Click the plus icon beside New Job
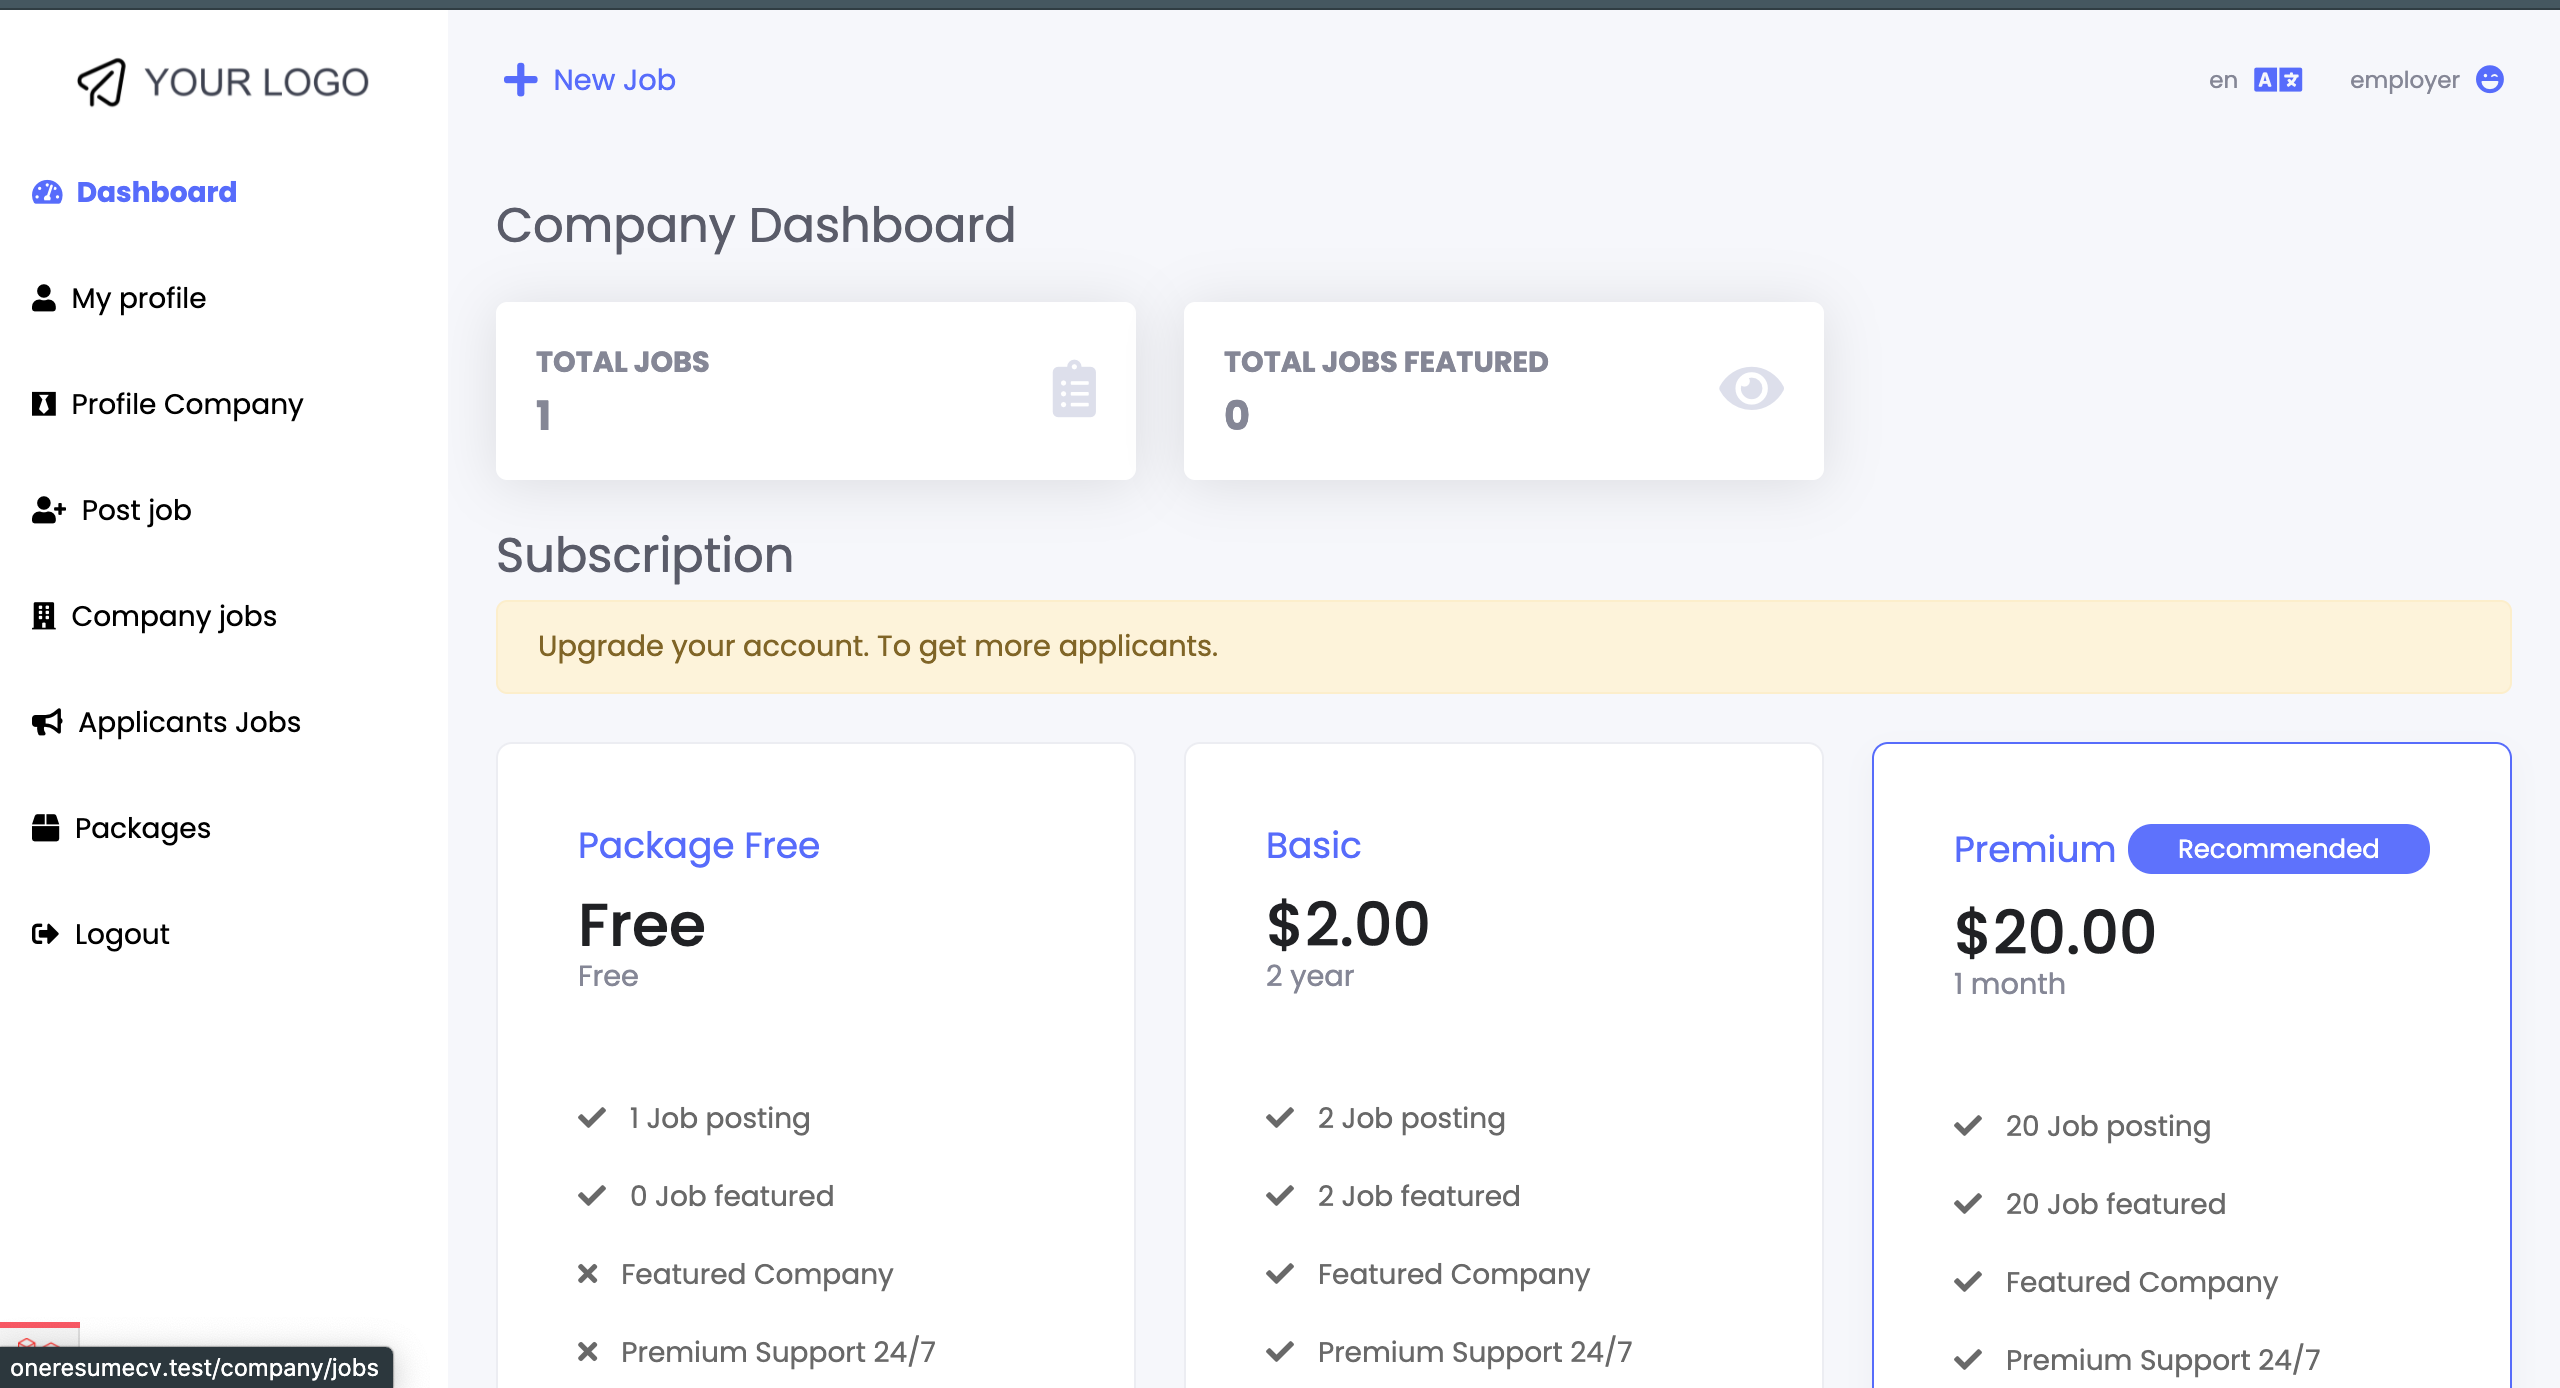The width and height of the screenshot is (2560, 1388). [x=520, y=80]
